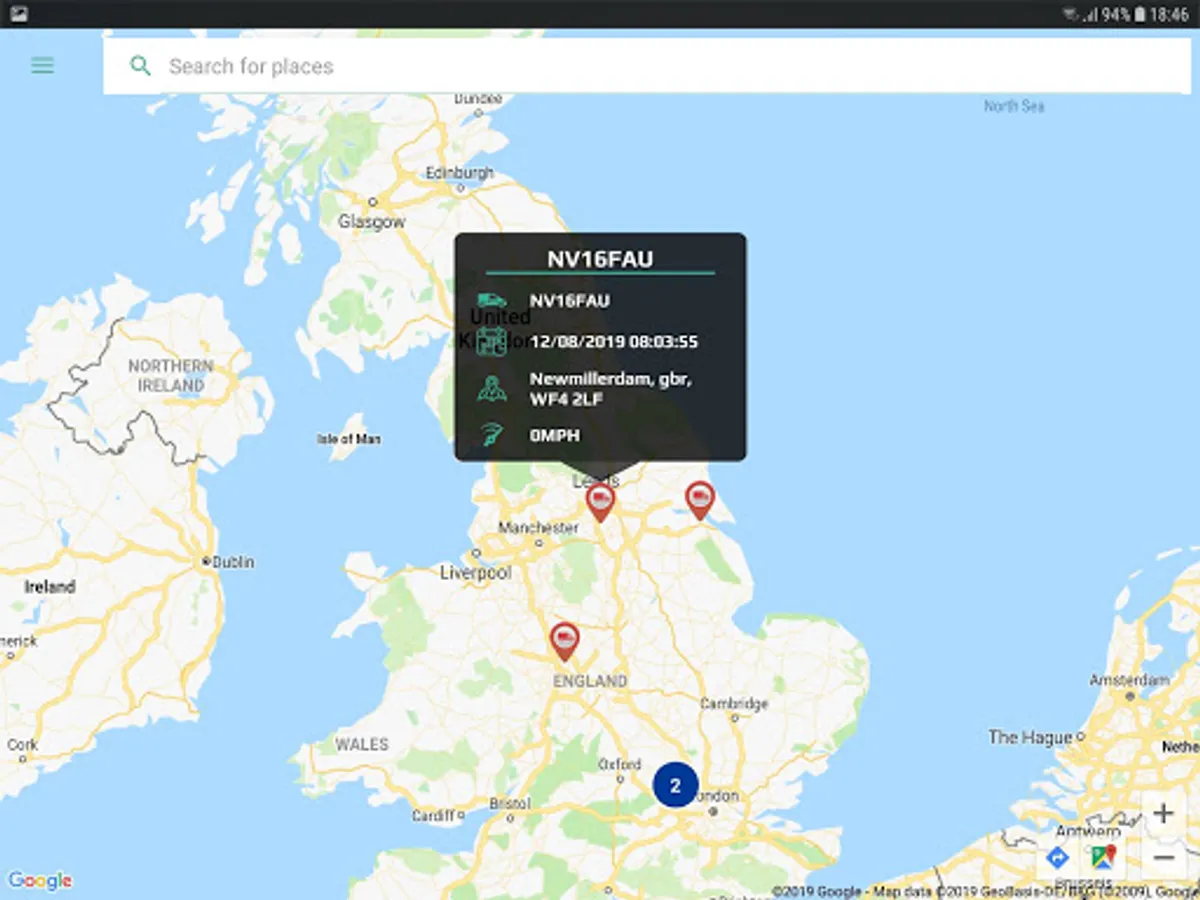Zoom in with the plus button

tap(1163, 814)
